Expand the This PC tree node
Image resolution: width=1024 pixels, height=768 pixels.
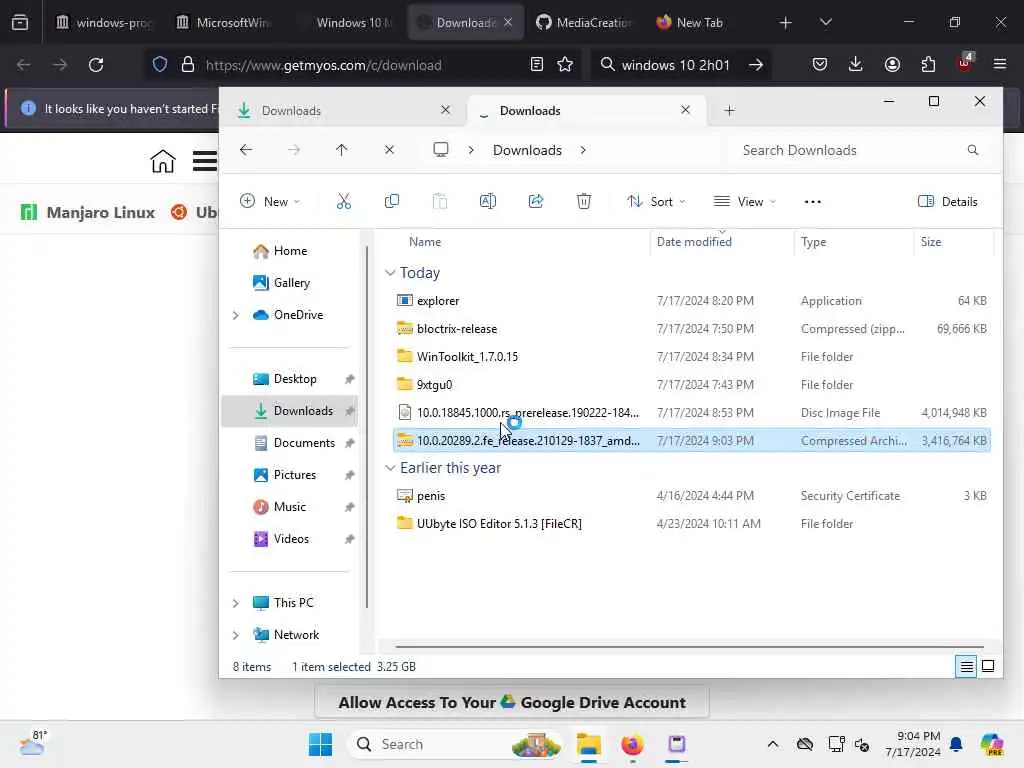coord(236,603)
